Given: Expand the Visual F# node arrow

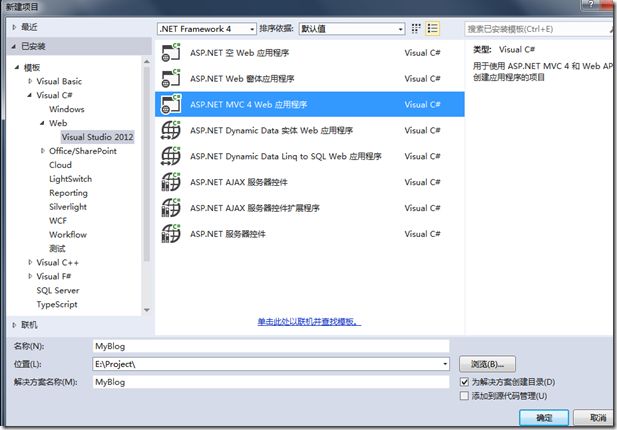Looking at the screenshot, I should 30,276.
